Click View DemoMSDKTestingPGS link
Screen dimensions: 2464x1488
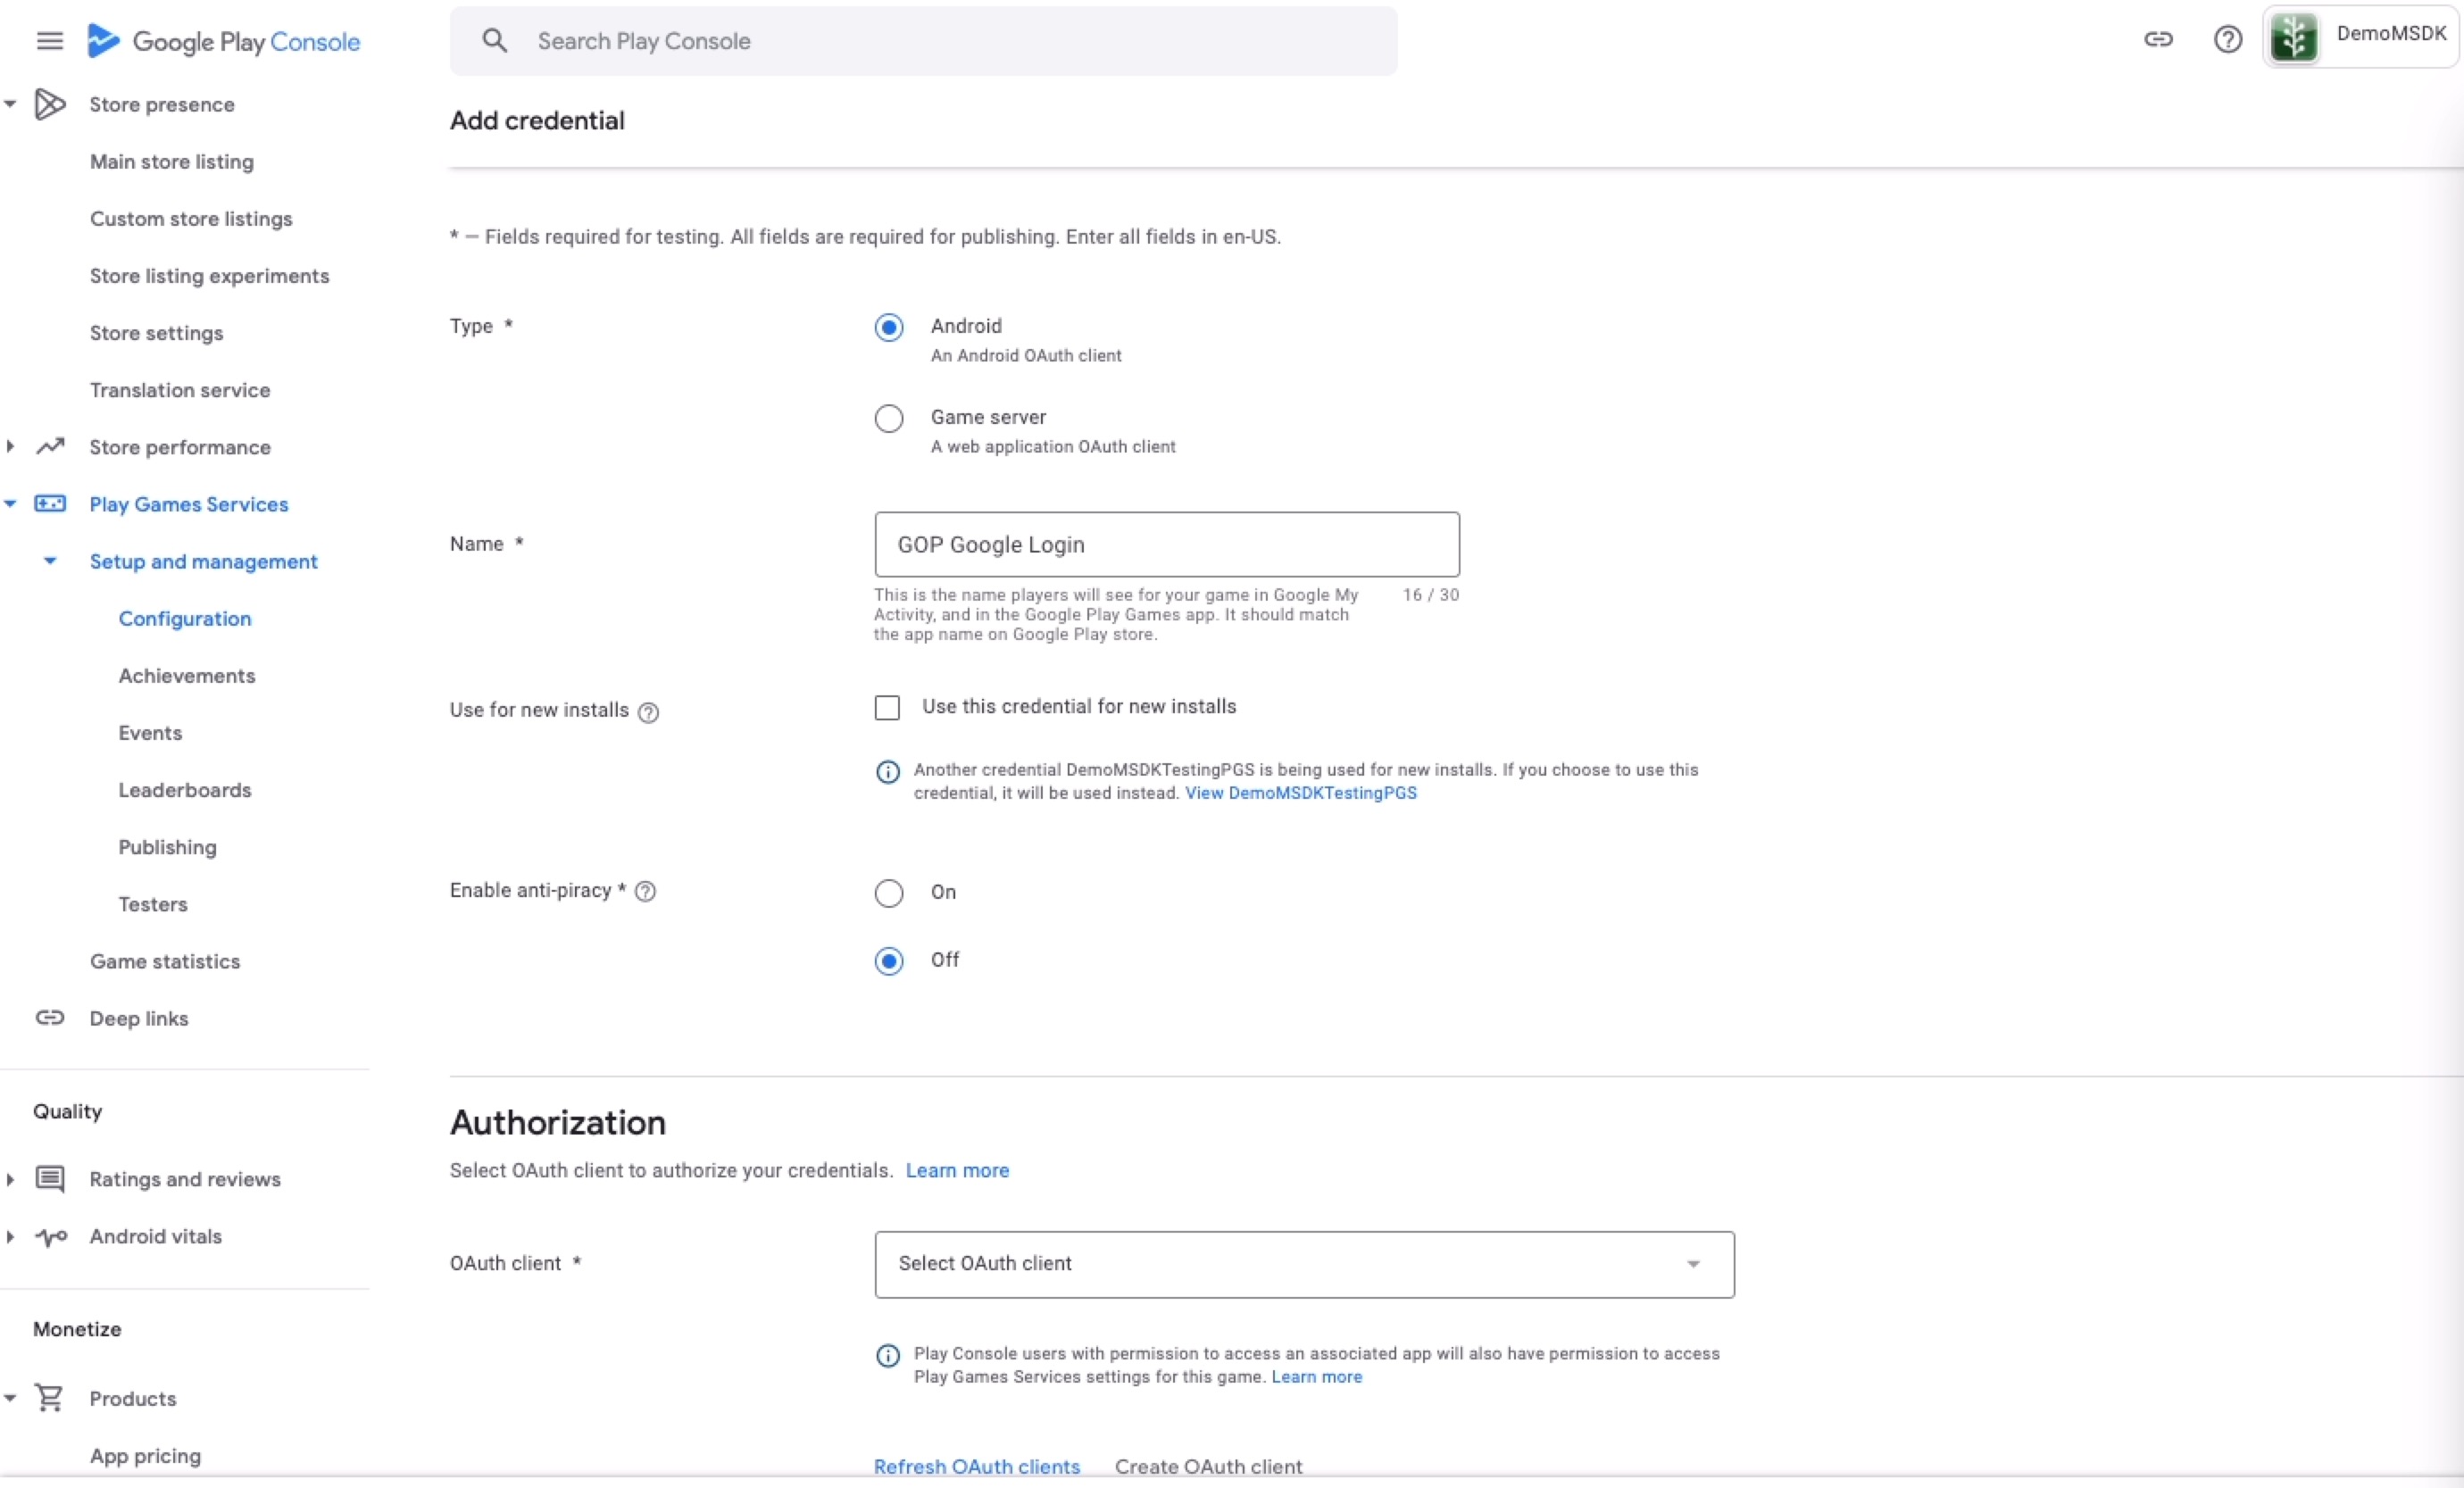tap(1300, 793)
